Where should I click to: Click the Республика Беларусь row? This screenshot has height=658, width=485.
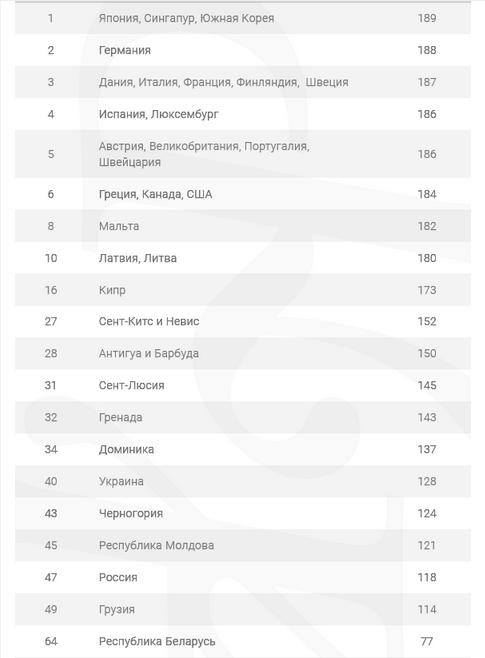pos(243,641)
